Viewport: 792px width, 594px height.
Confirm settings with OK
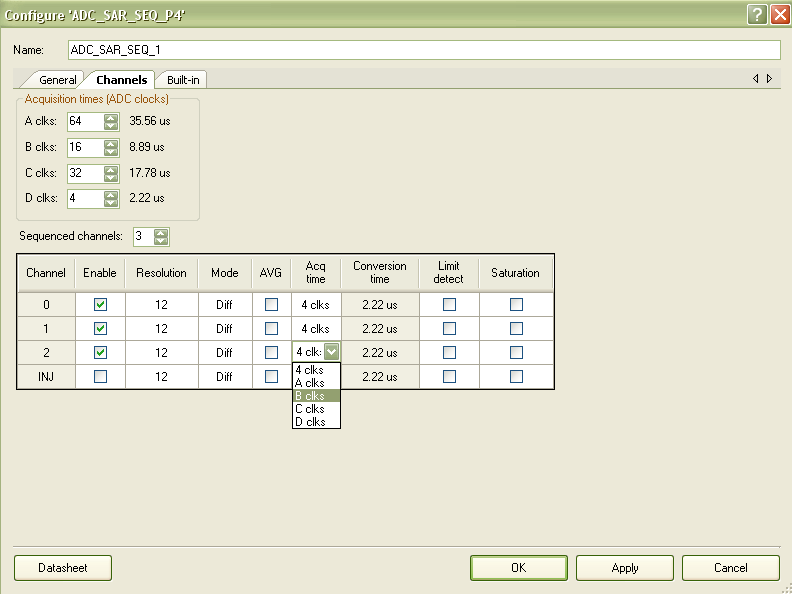[519, 568]
